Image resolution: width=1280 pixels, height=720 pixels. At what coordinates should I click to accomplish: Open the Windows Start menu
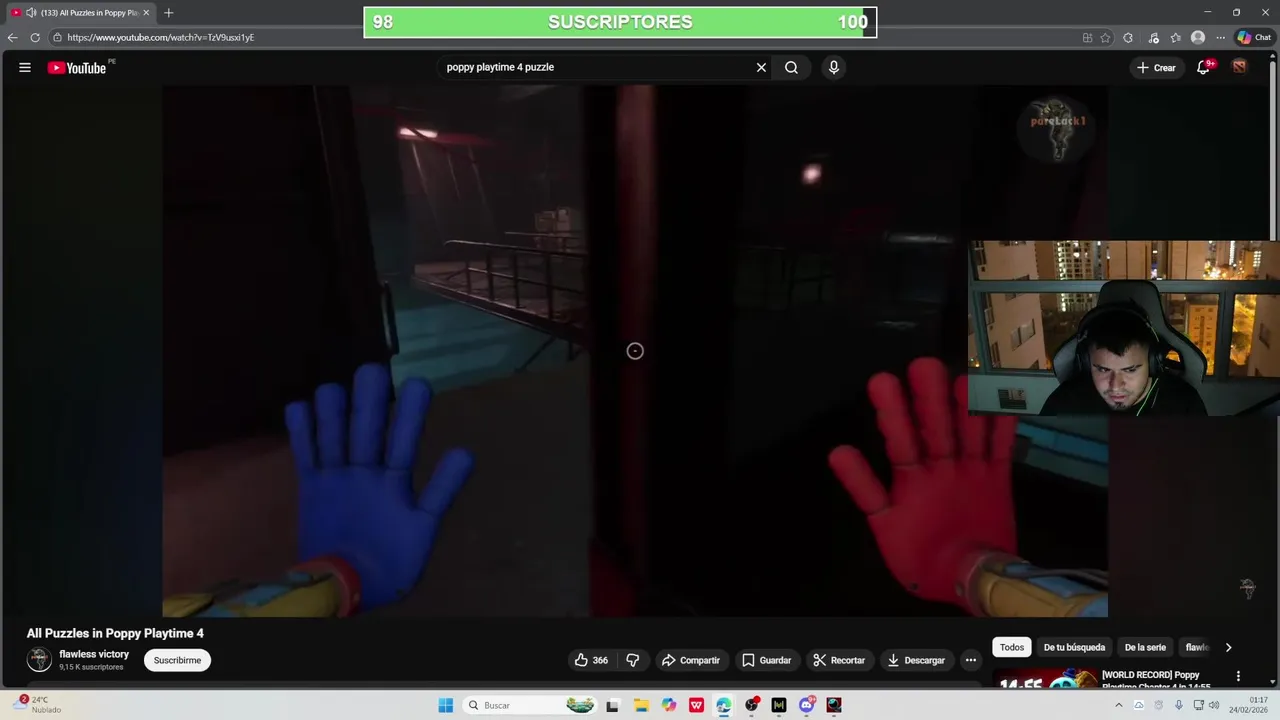(446, 705)
